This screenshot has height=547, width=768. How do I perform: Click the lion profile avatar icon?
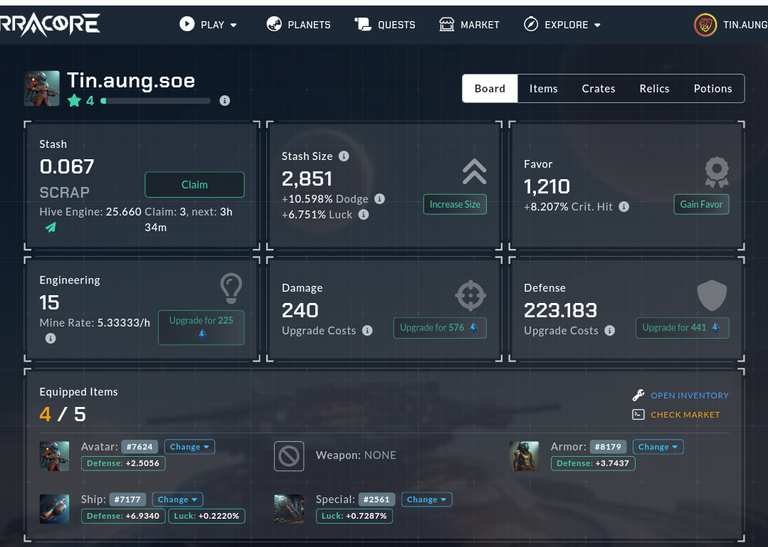click(705, 24)
